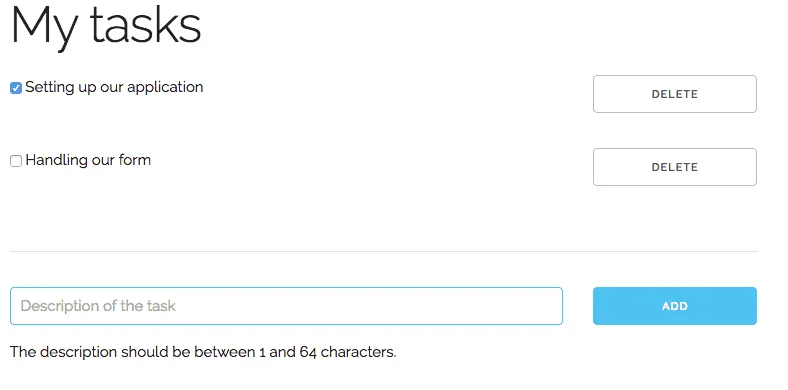Viewport: 788px width, 390px height.
Task: Submit the new task with the blue ADD button
Action: pos(674,306)
